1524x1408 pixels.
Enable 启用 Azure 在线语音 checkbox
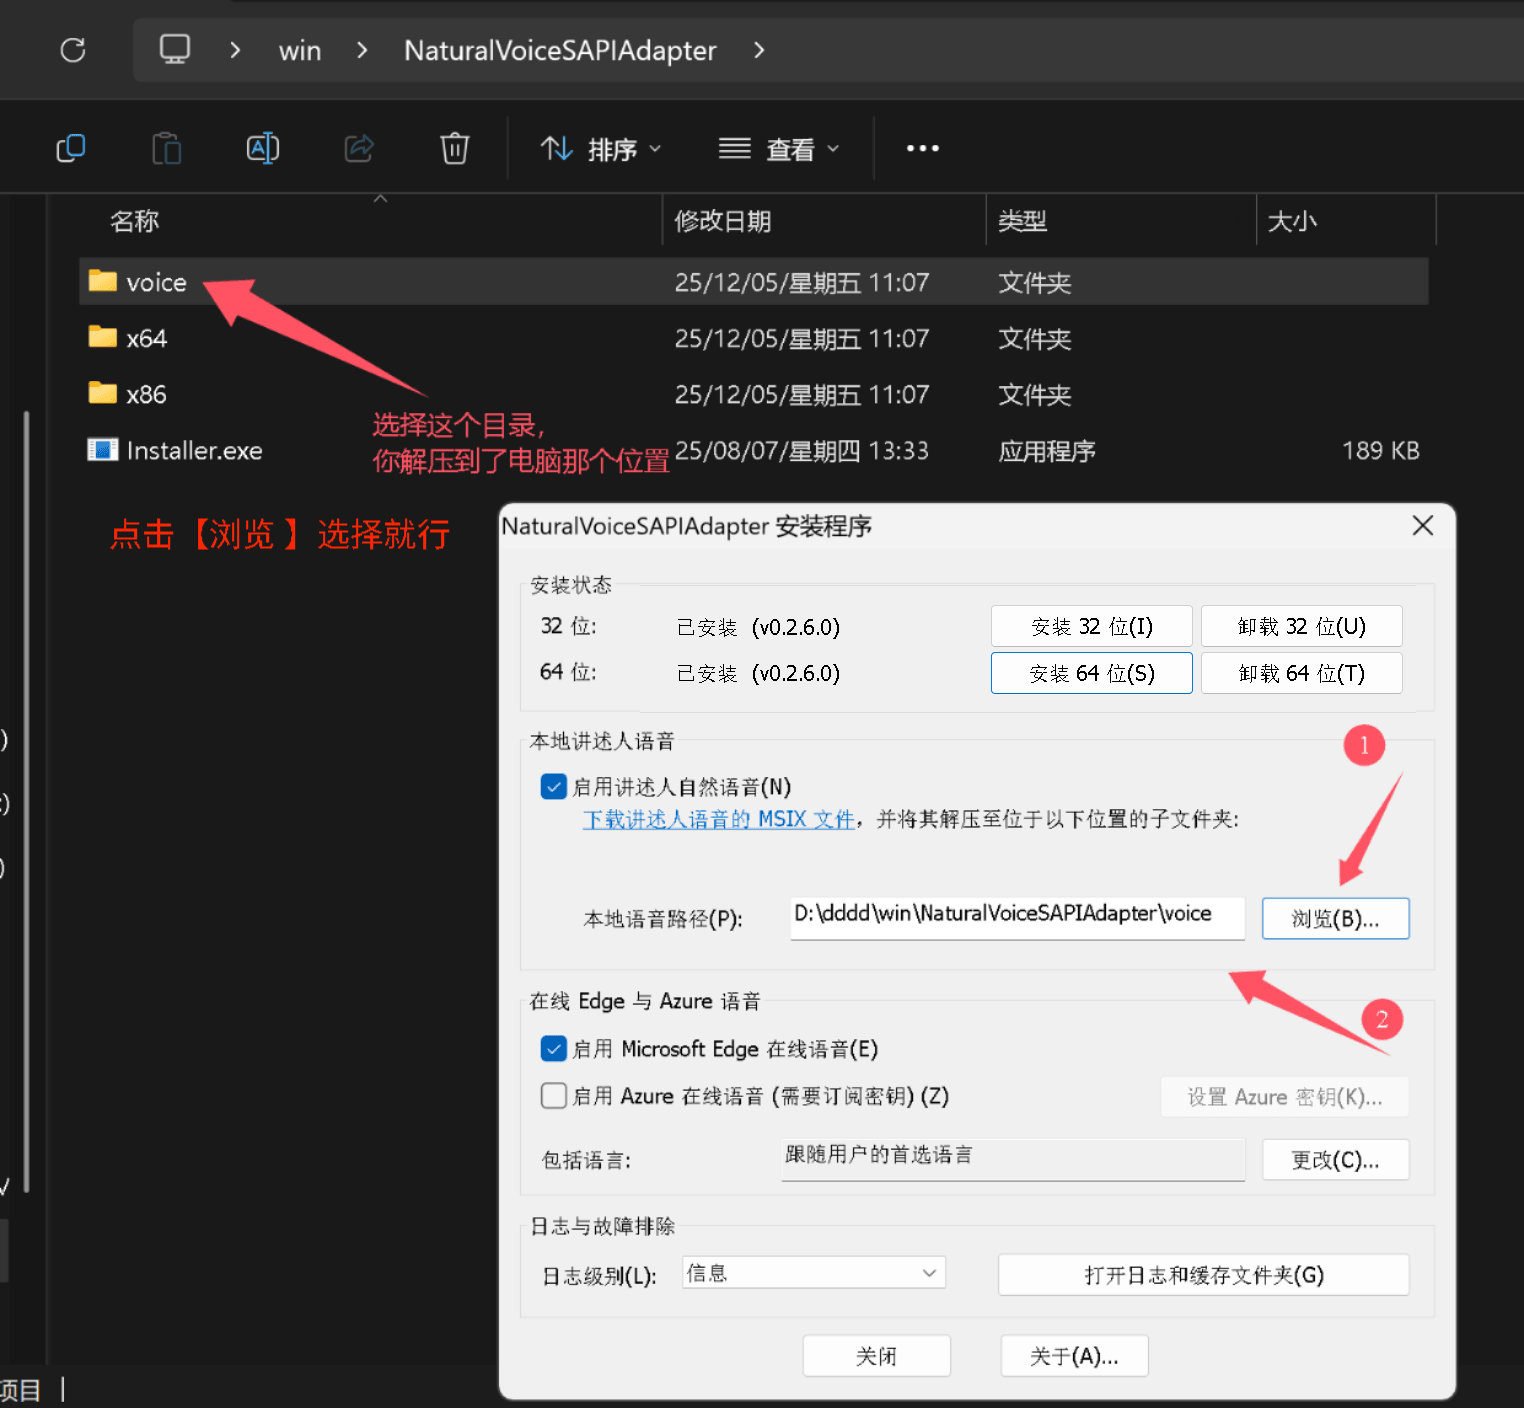[553, 1096]
